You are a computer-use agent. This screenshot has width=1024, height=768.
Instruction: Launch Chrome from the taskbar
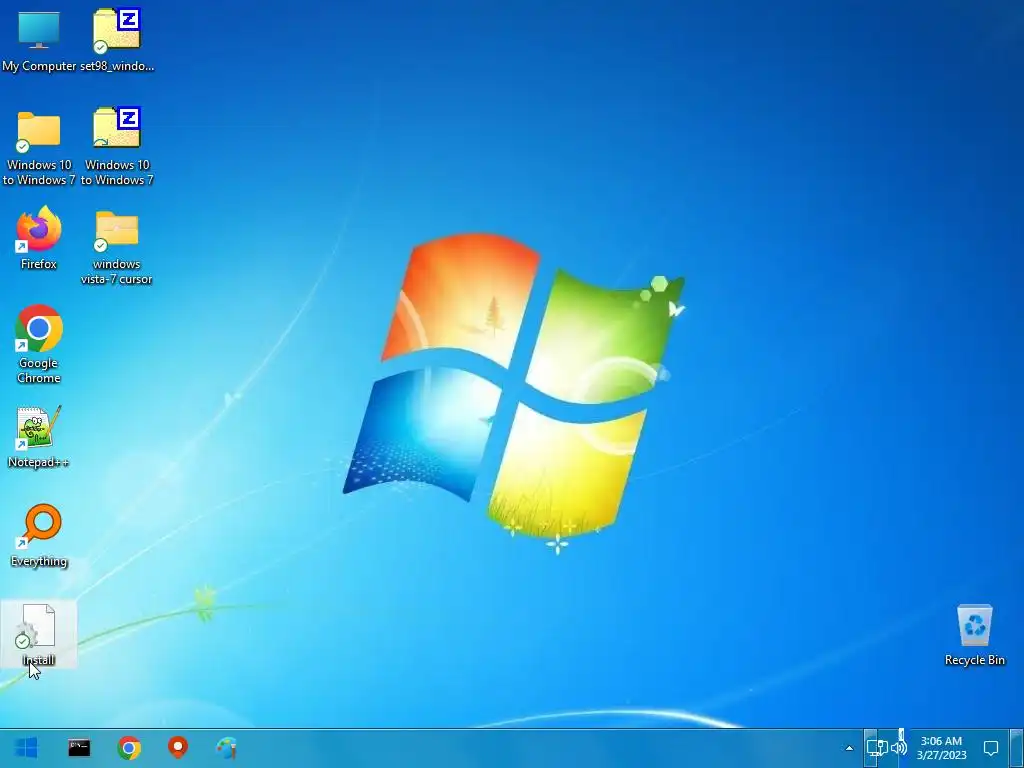129,748
